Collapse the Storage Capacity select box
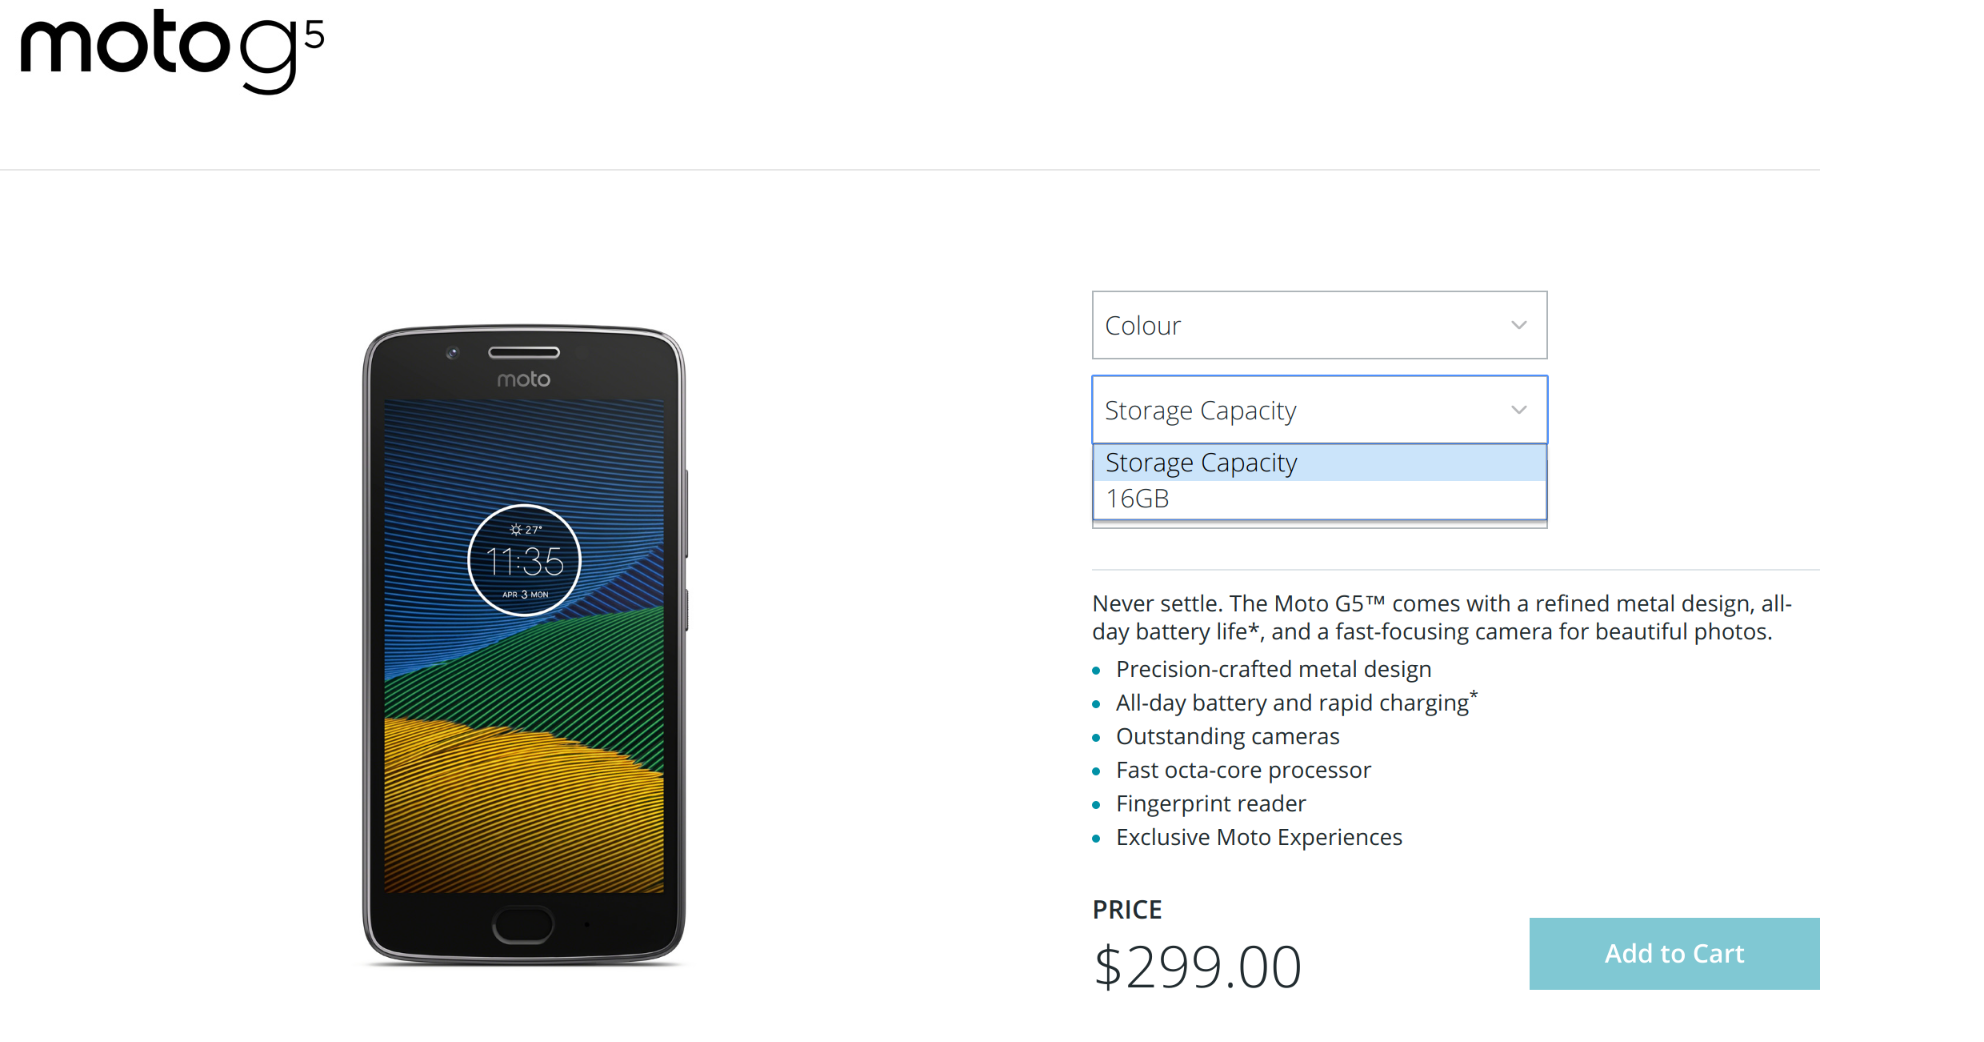Screen dimensions: 1984x1042 click(1319, 410)
